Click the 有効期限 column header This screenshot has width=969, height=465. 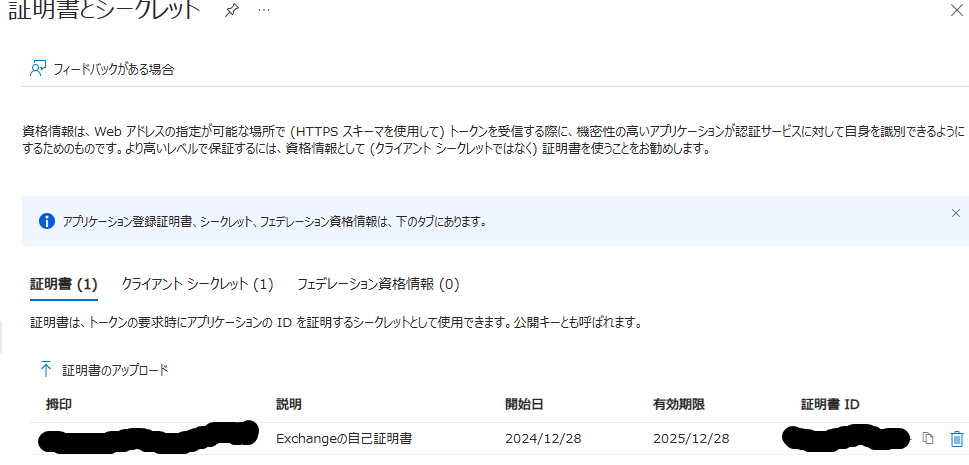(679, 405)
